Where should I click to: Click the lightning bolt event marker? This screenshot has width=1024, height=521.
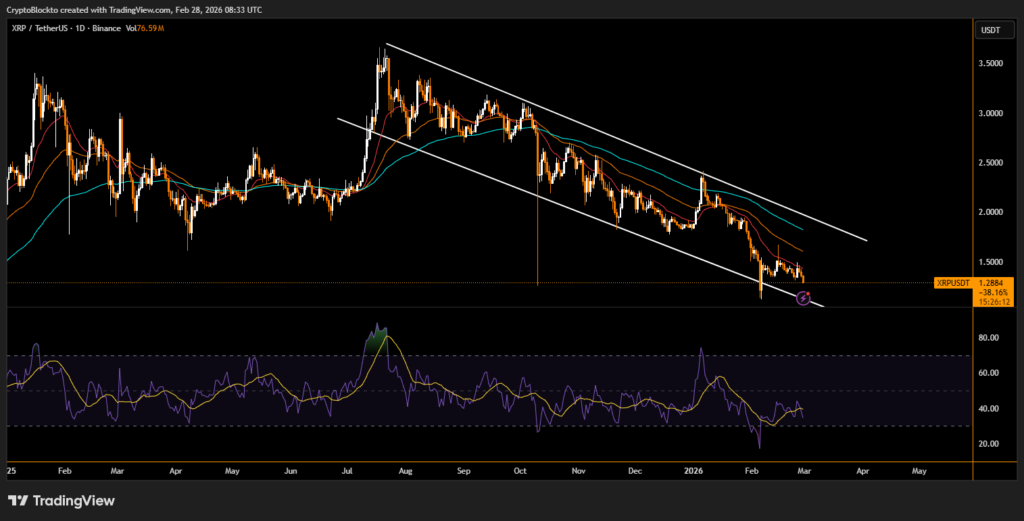click(x=802, y=297)
